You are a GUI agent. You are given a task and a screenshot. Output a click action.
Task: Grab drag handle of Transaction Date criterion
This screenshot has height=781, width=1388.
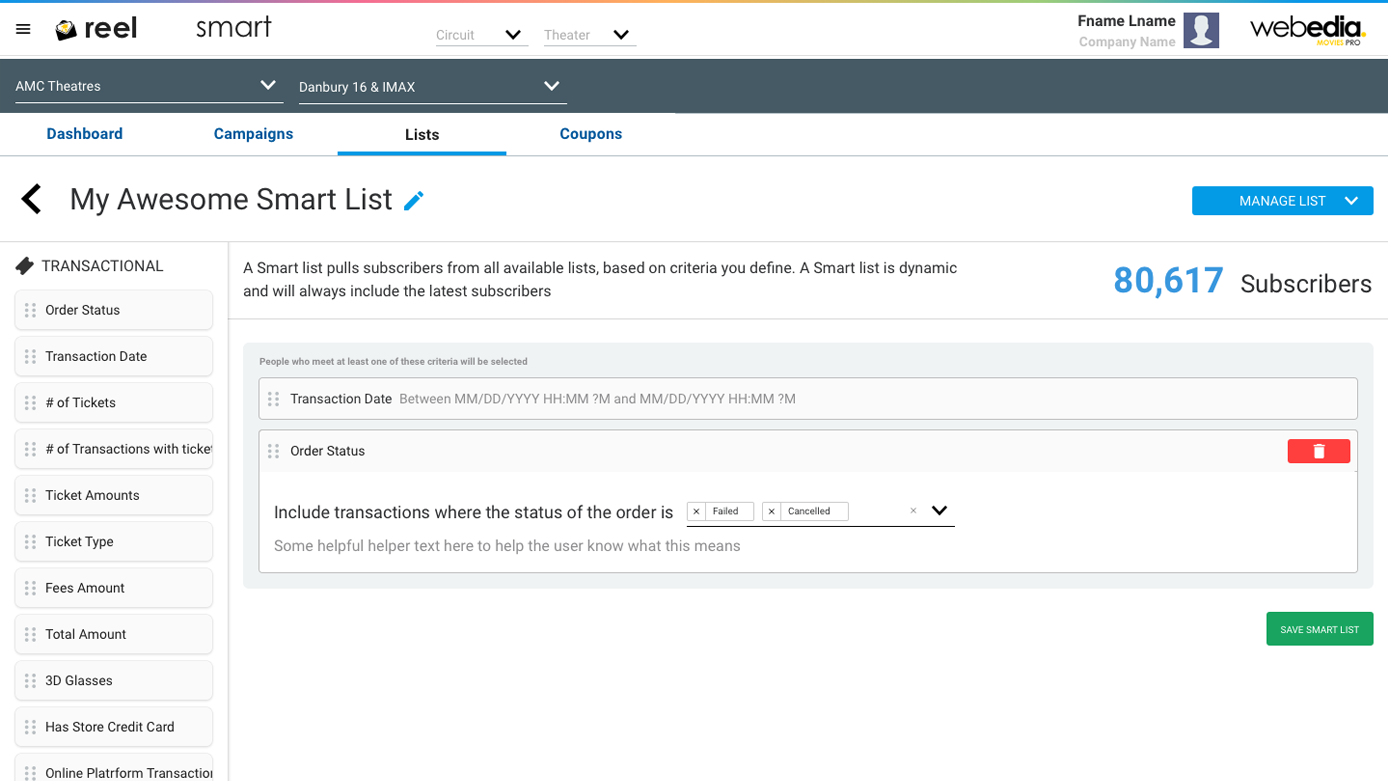[x=273, y=399]
